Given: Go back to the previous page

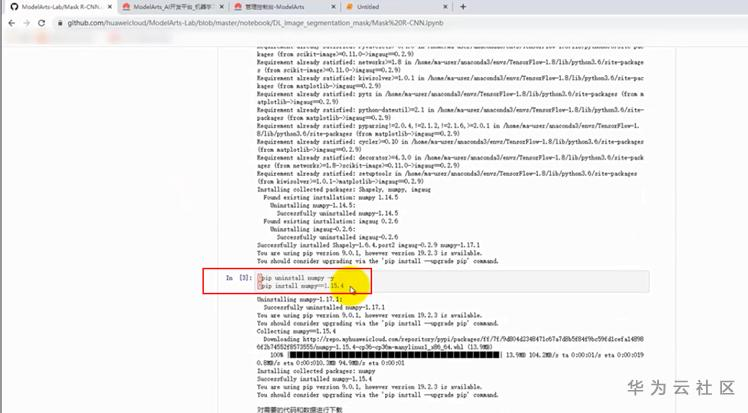Looking at the screenshot, I should pos(12,23).
